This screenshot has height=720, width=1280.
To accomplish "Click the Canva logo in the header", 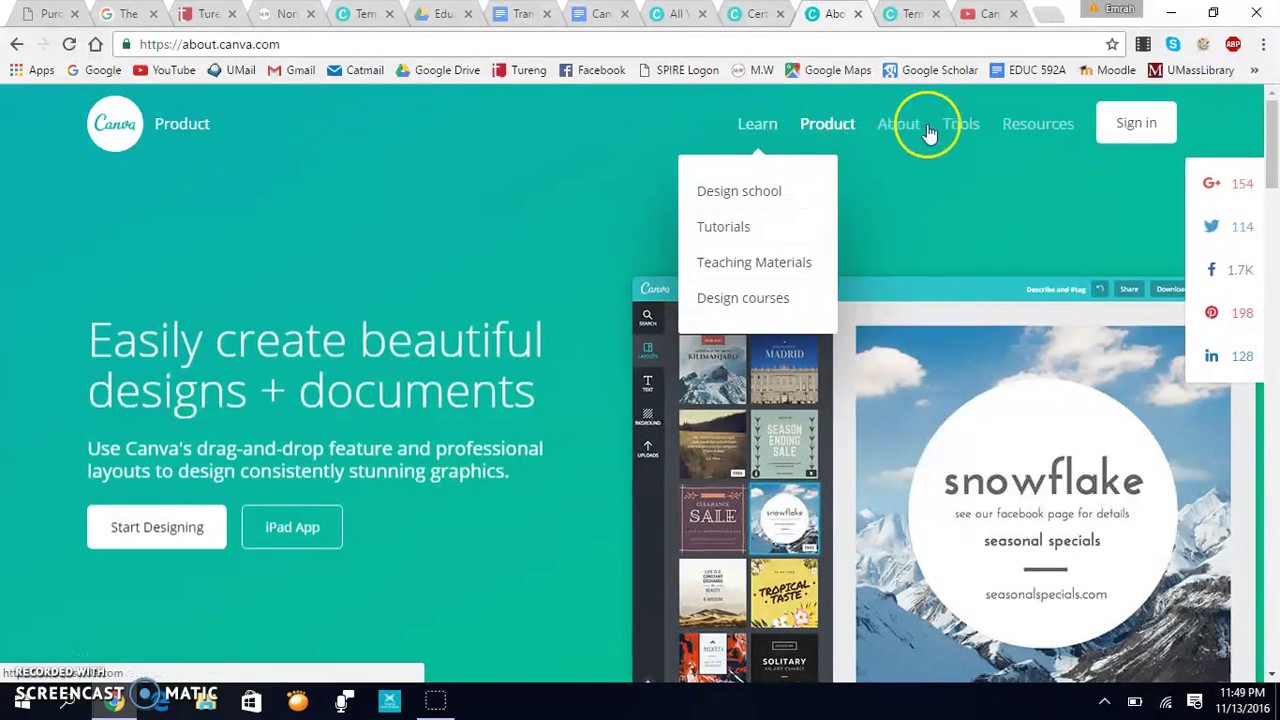I will click(x=115, y=124).
